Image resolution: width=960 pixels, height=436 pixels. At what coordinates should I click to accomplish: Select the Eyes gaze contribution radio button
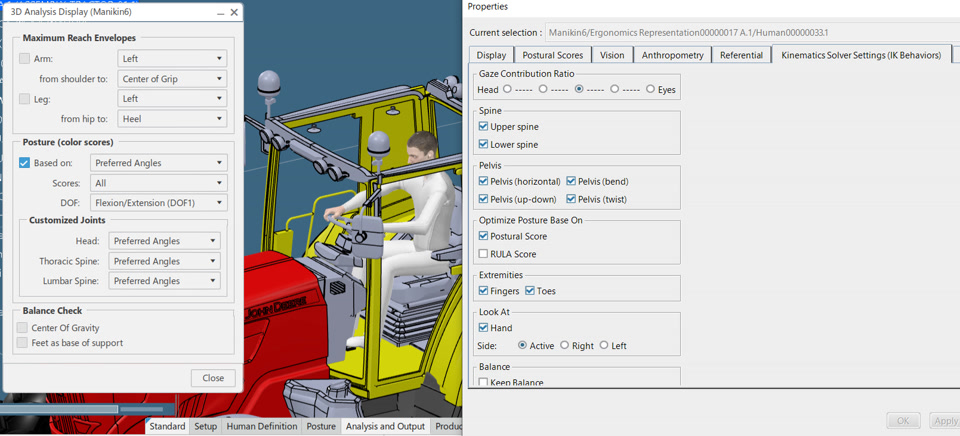coord(651,89)
